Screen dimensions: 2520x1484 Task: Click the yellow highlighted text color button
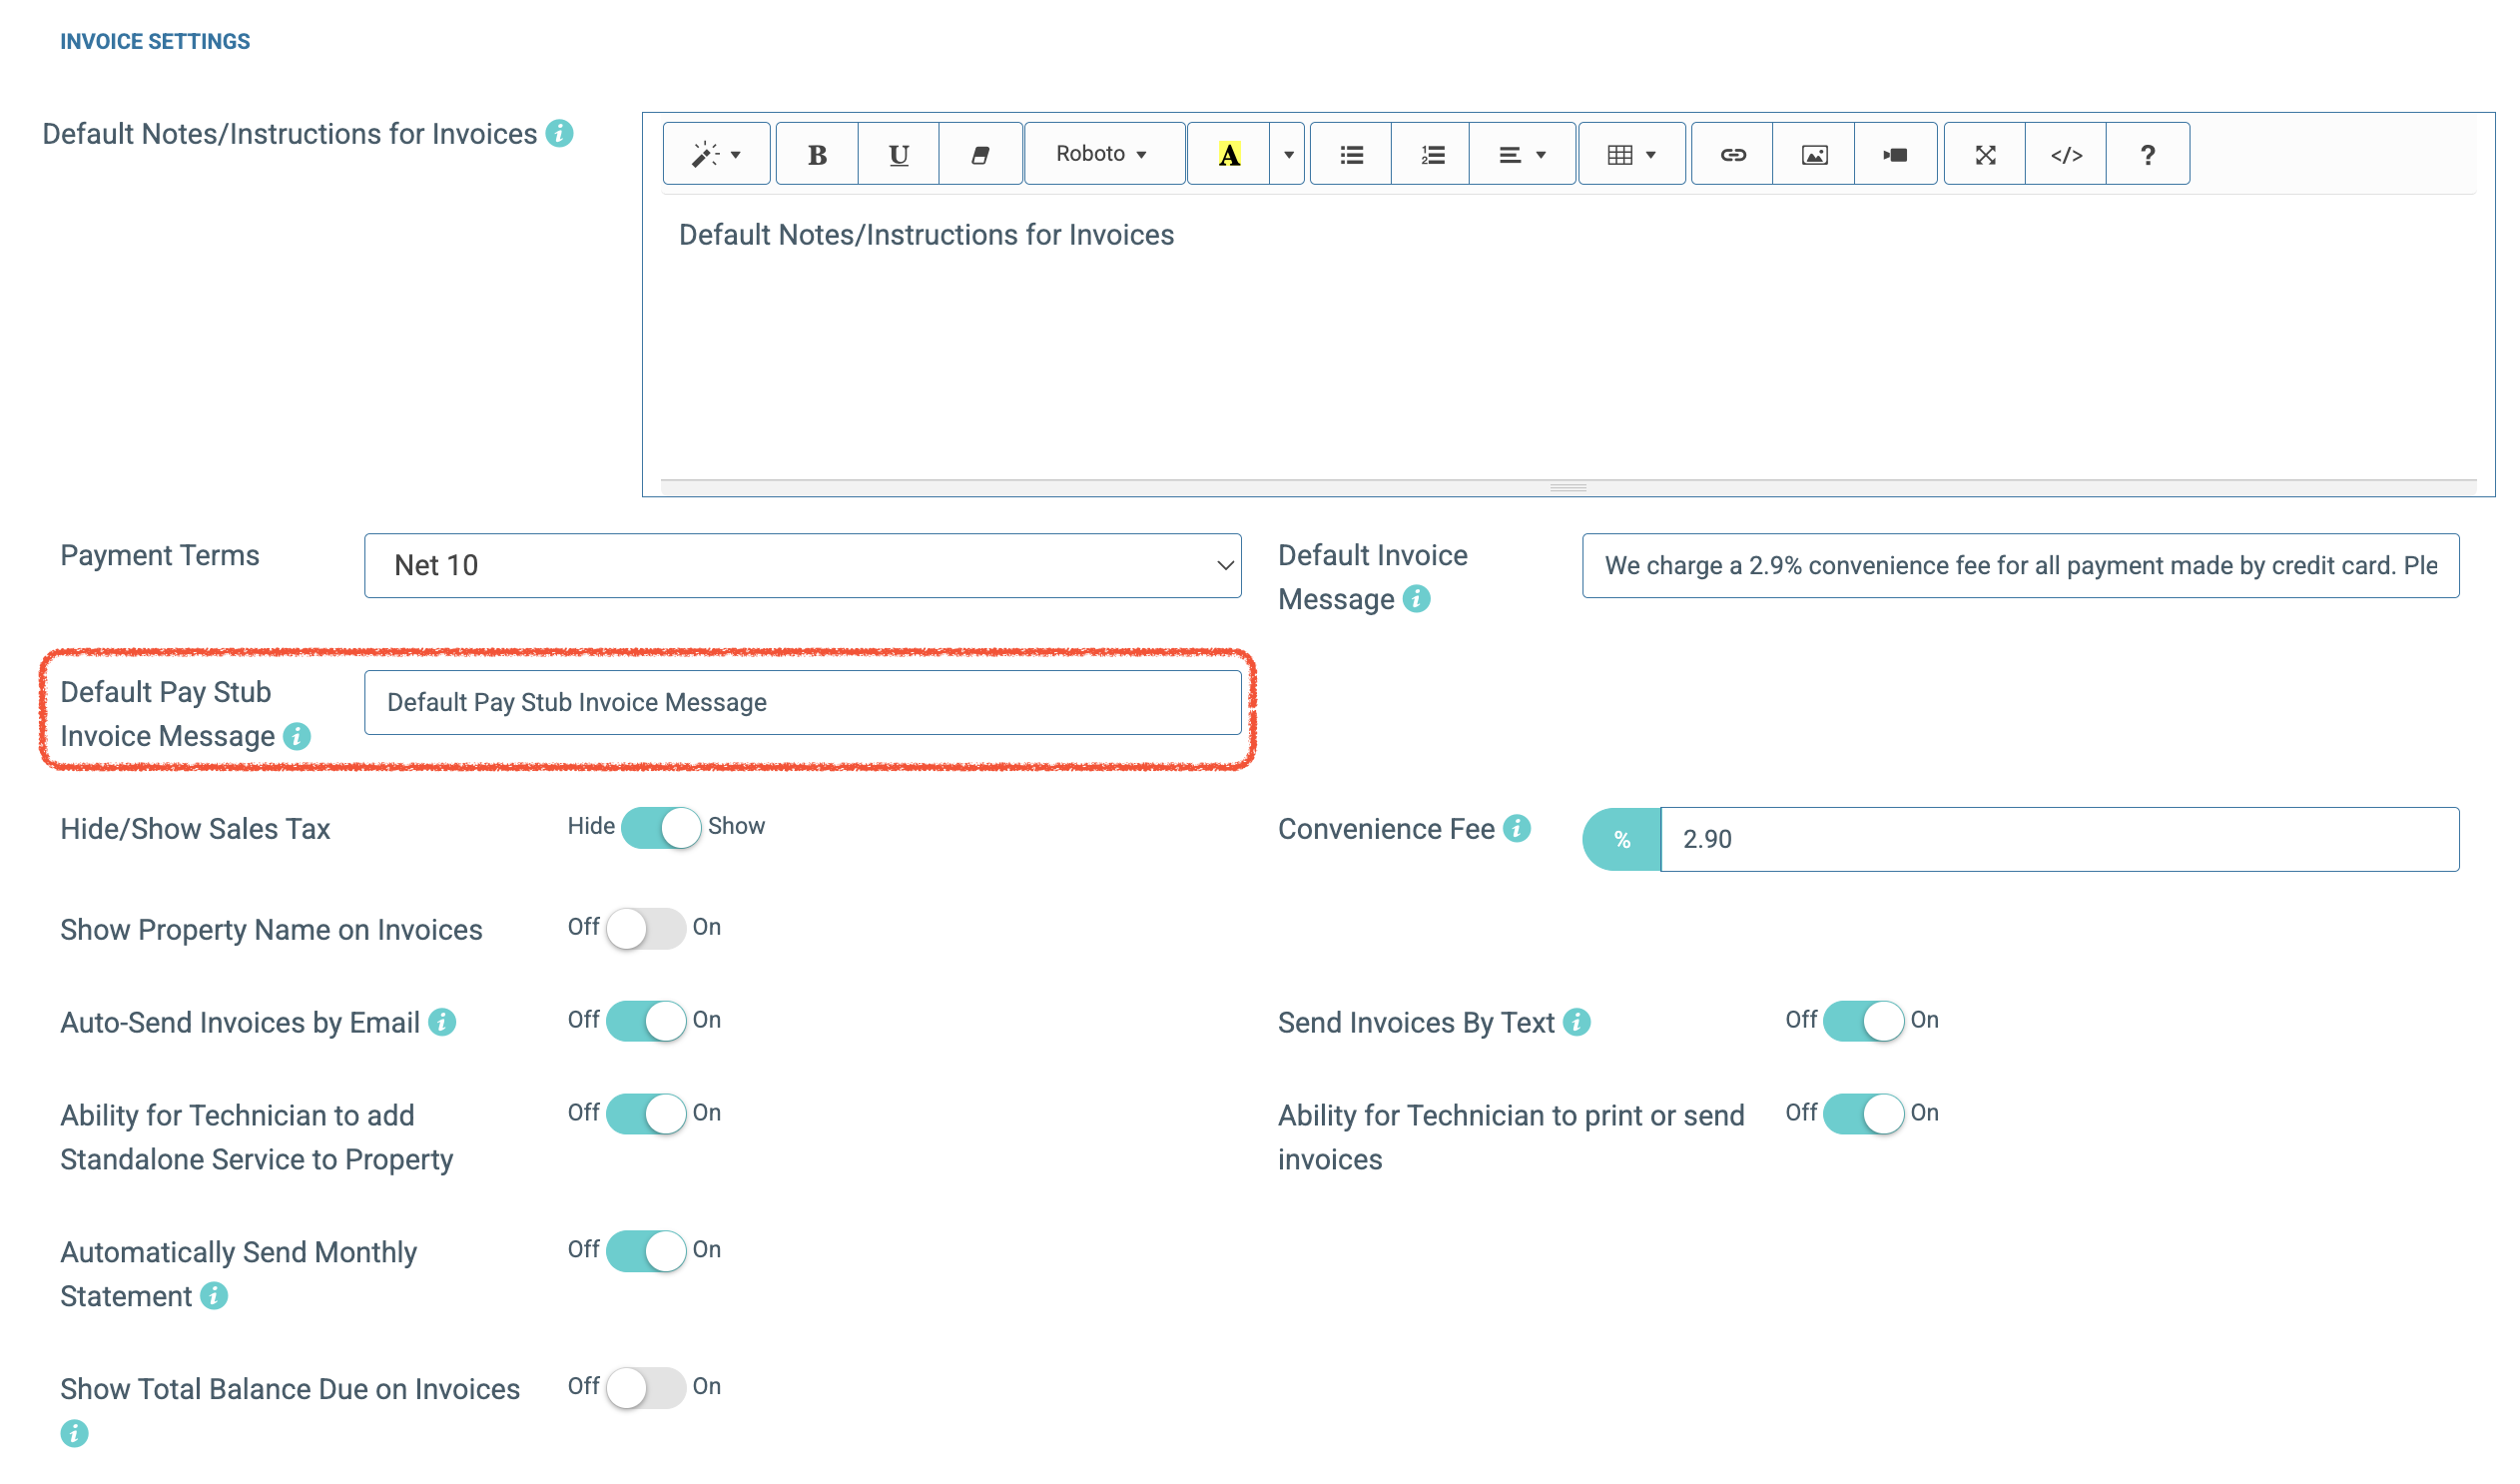(1229, 154)
